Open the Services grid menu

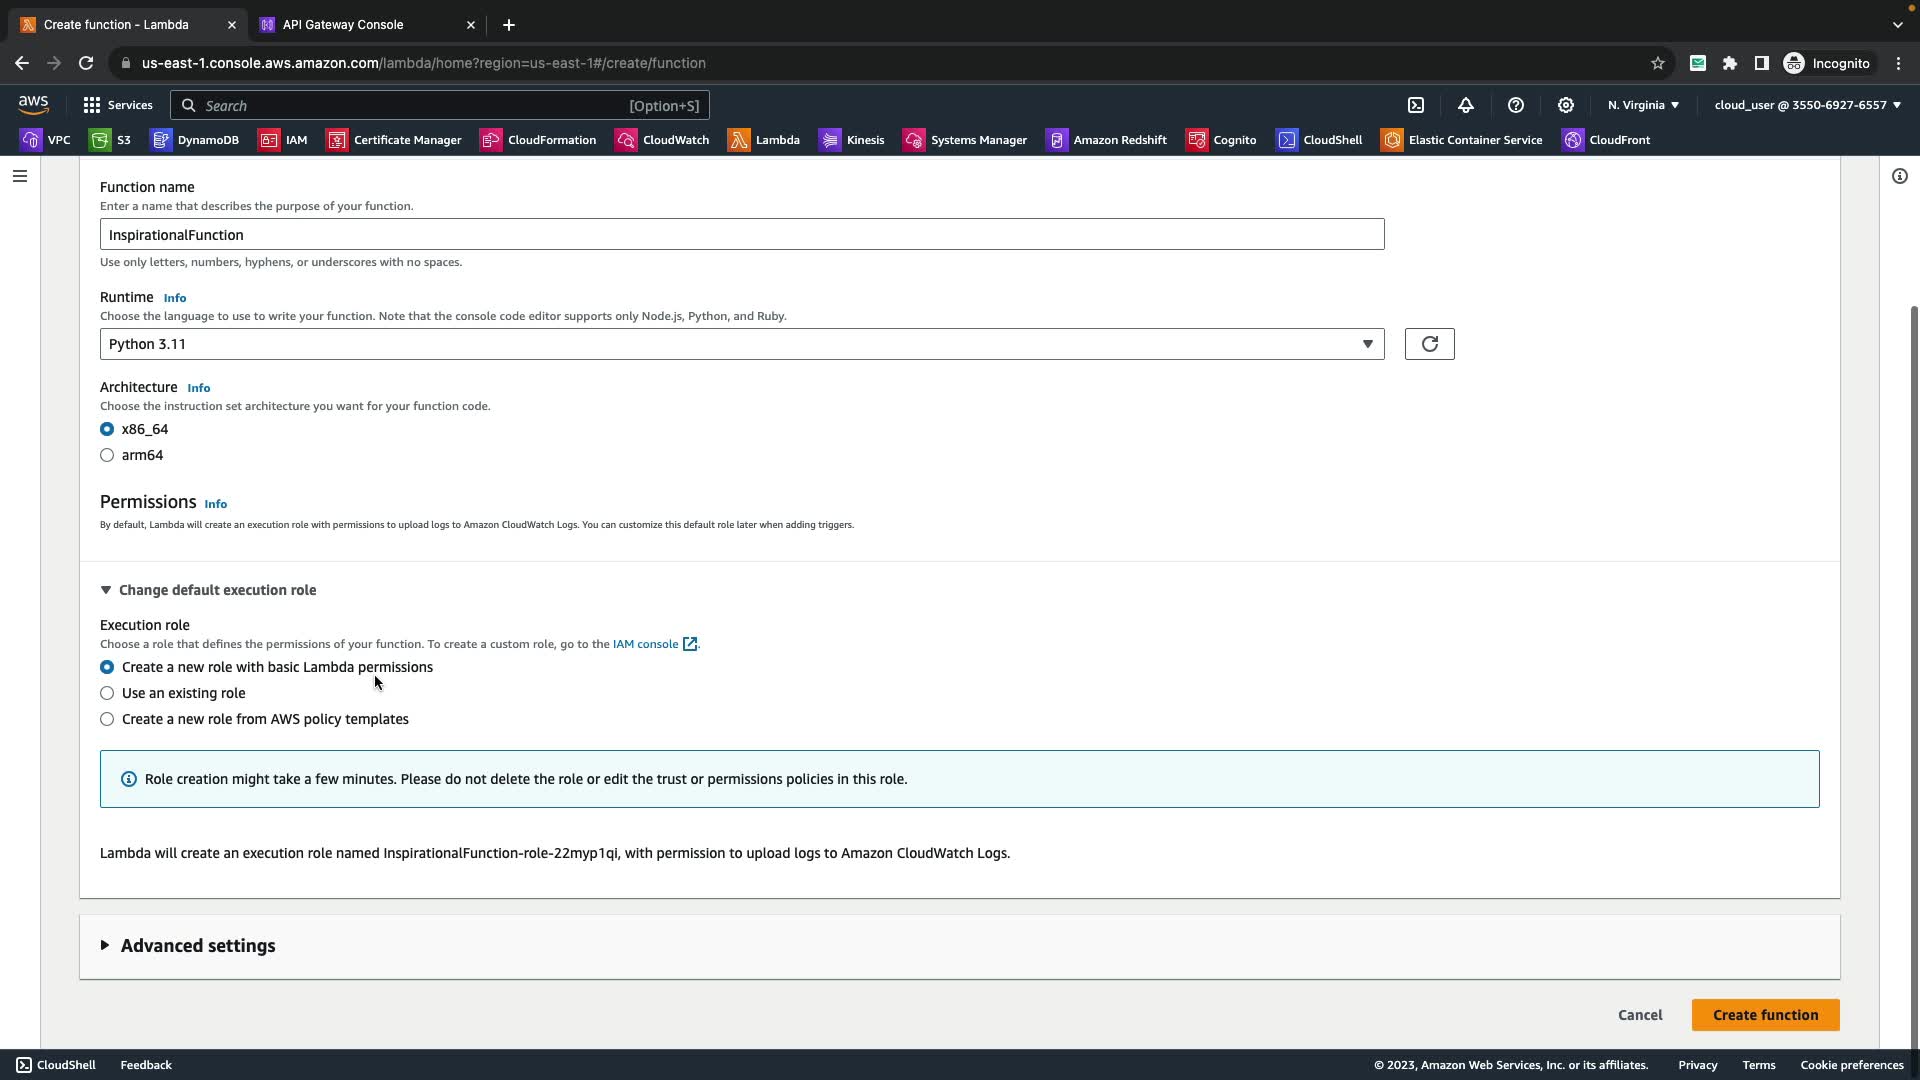click(118, 105)
